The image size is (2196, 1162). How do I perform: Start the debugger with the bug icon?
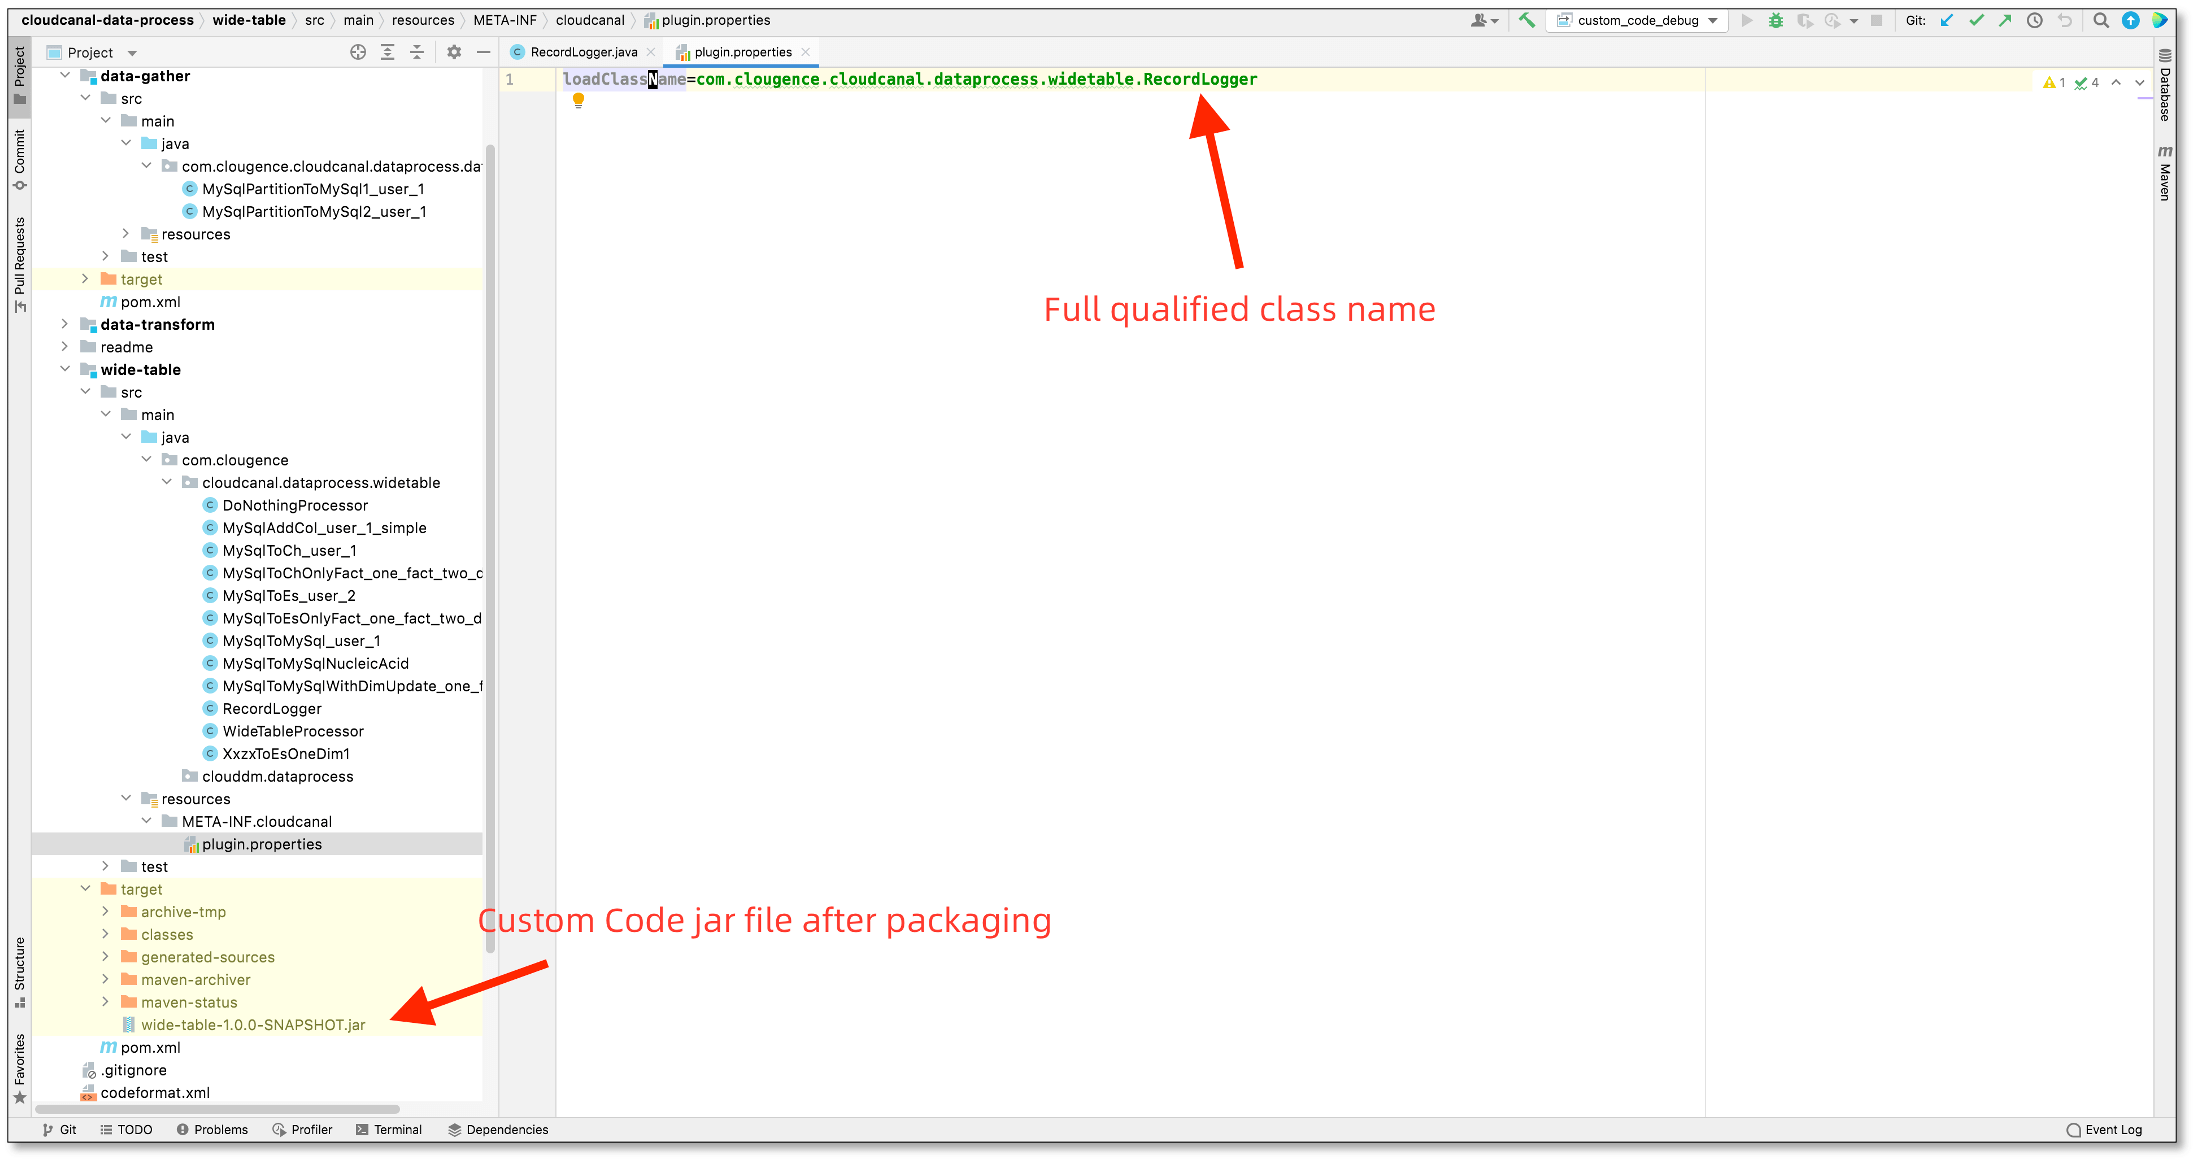[x=1777, y=20]
